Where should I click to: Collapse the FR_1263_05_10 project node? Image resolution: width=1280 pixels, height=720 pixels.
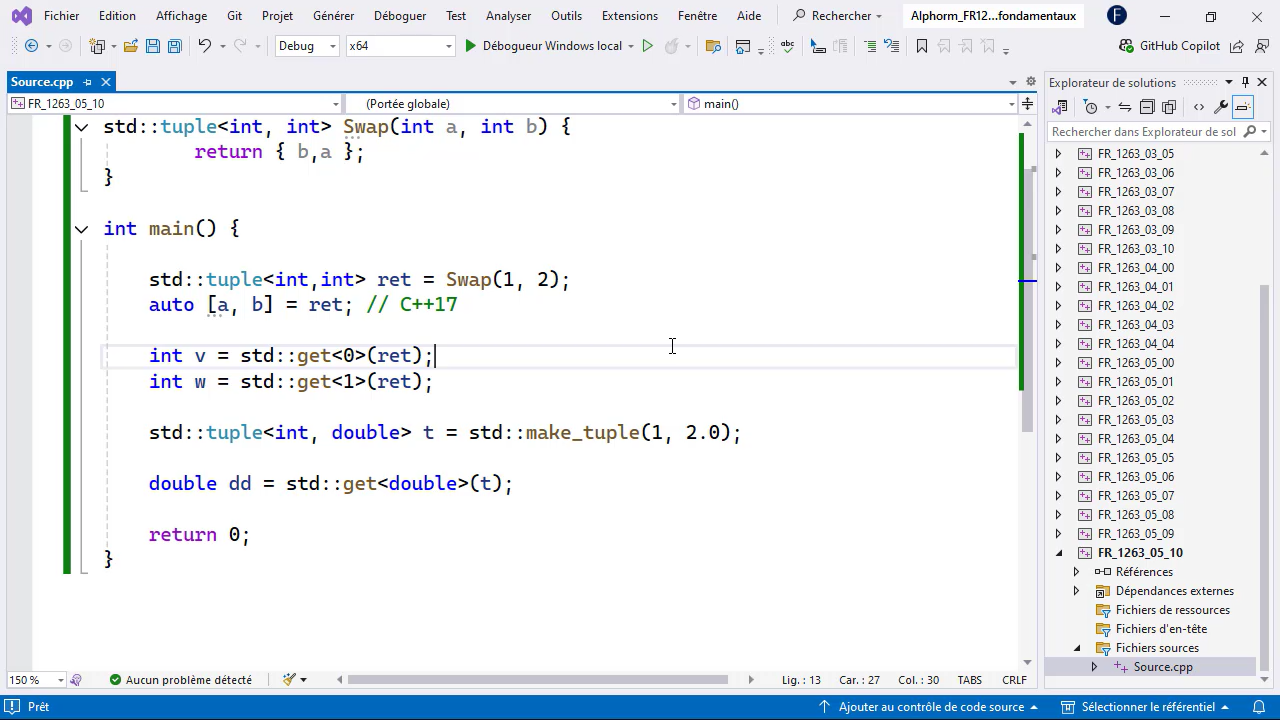tap(1059, 553)
